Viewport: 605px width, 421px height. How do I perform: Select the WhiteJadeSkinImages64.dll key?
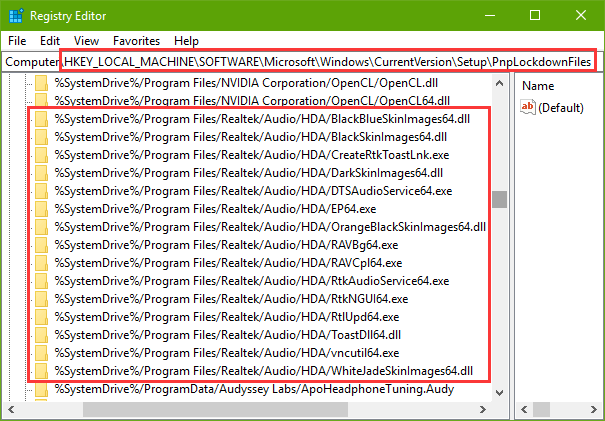[264, 371]
